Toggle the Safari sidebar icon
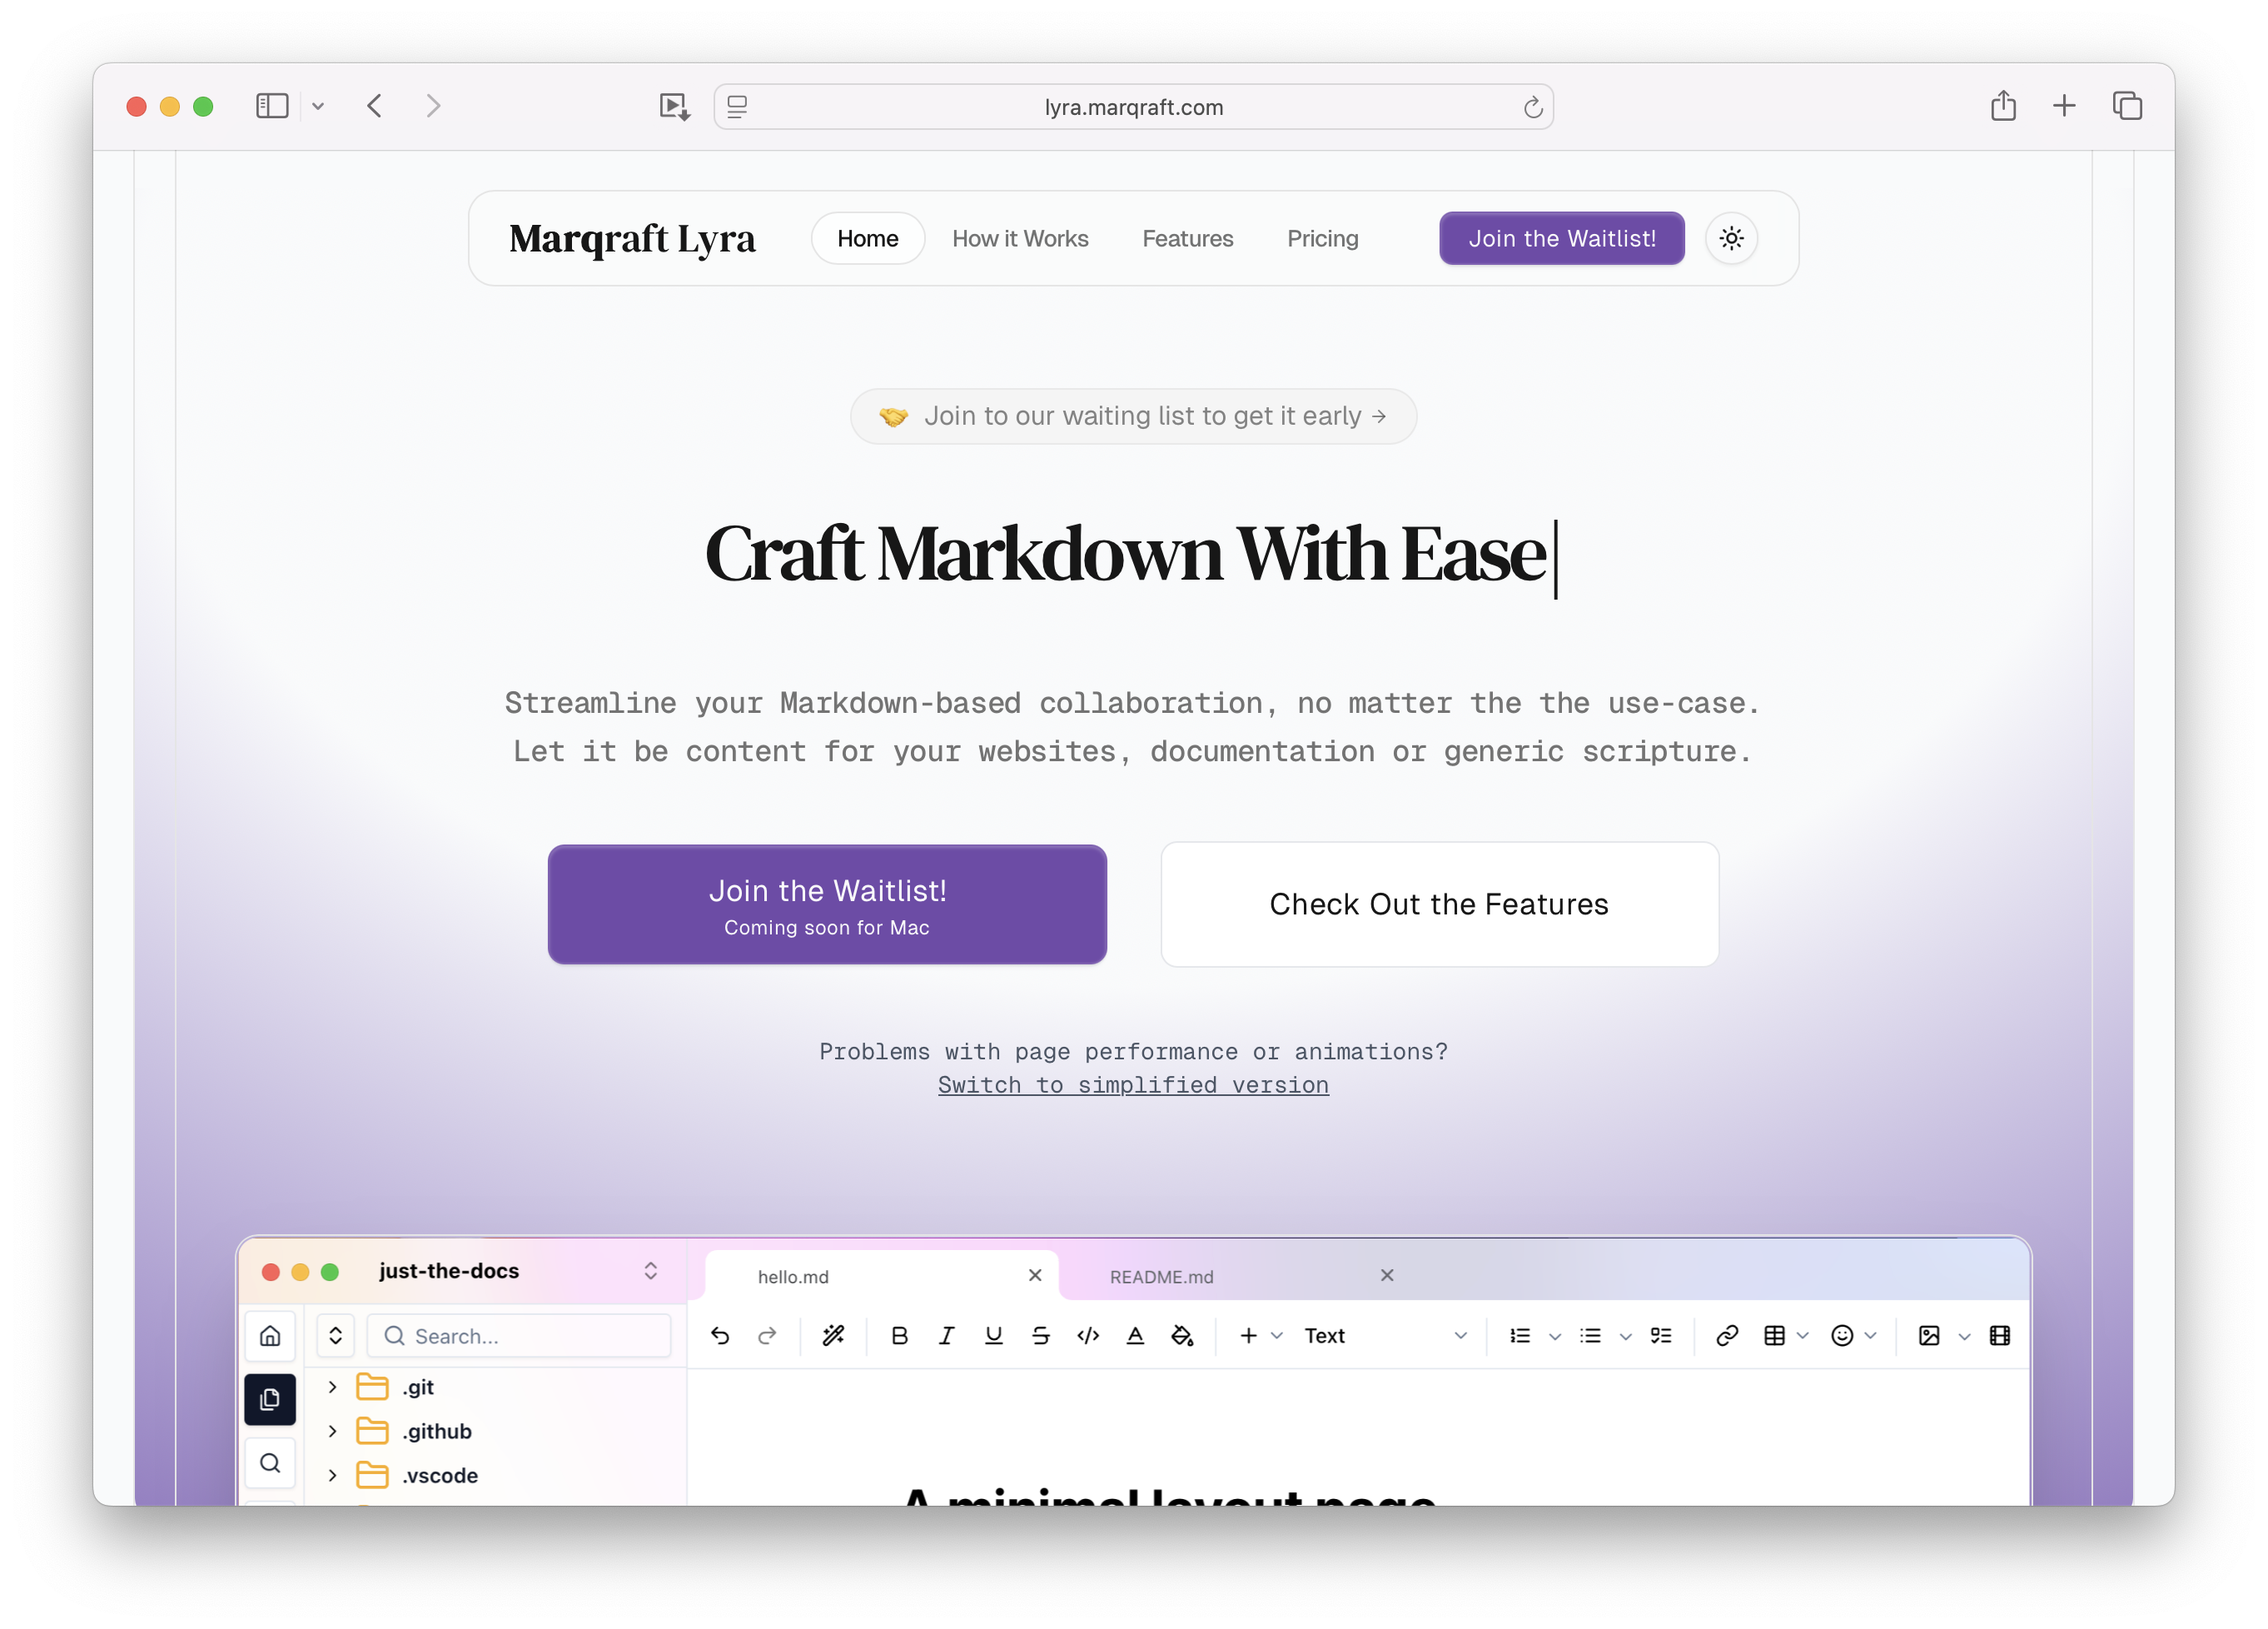The image size is (2268, 1629). coord(272,106)
